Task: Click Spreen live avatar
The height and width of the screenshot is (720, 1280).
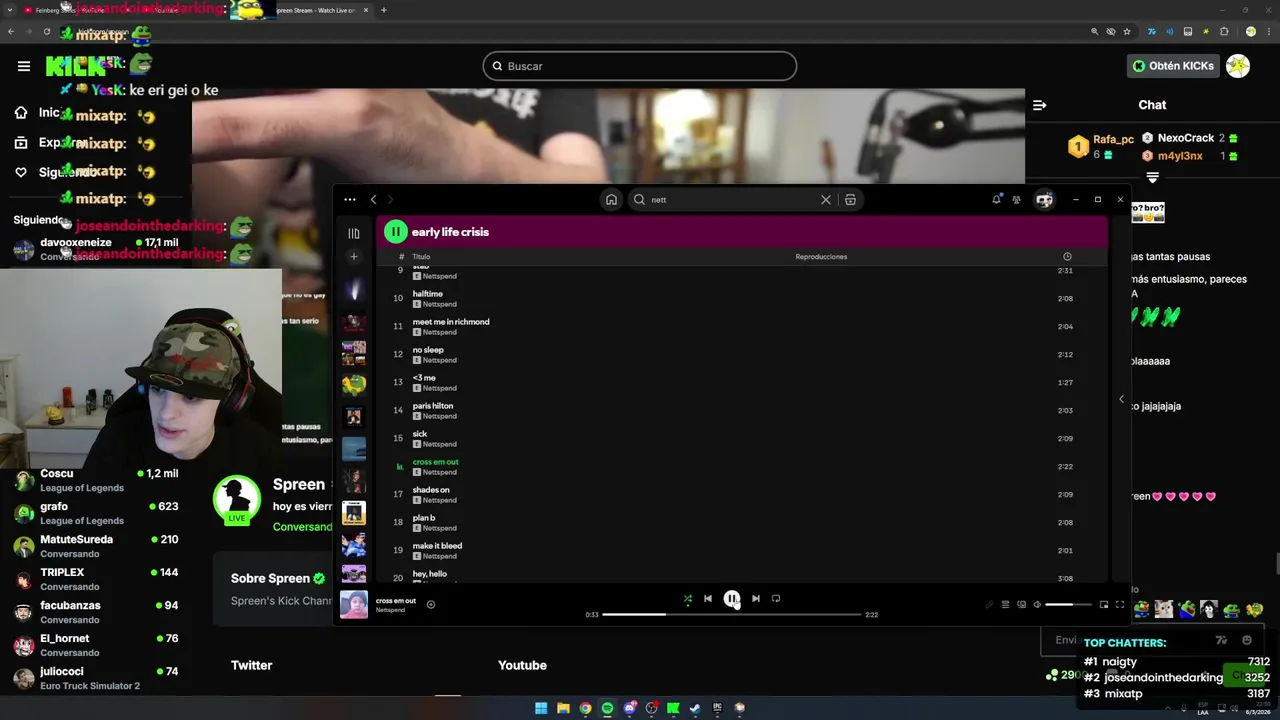Action: point(237,499)
